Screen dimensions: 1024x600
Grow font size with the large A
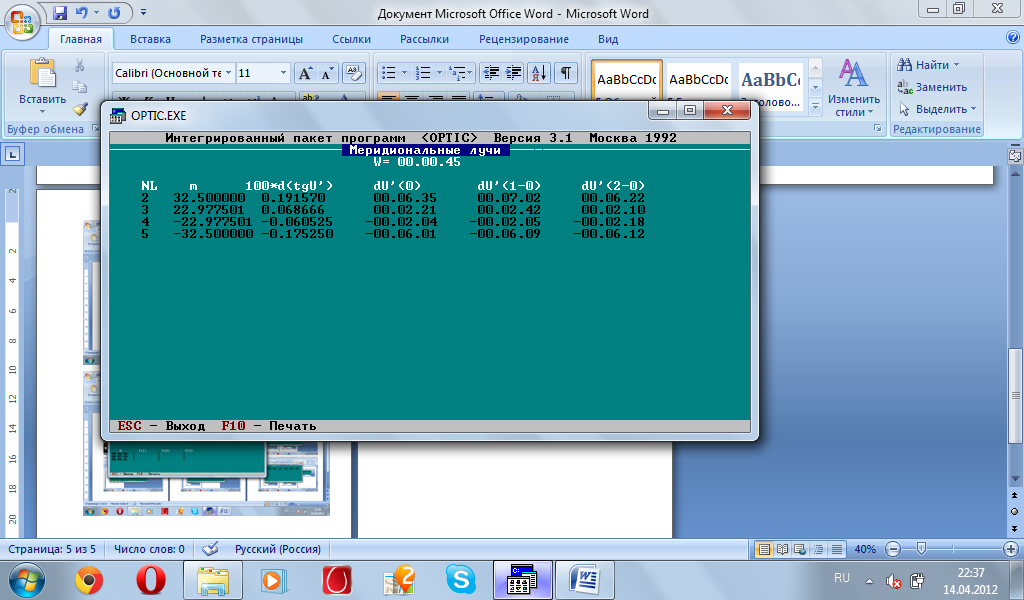click(x=305, y=73)
